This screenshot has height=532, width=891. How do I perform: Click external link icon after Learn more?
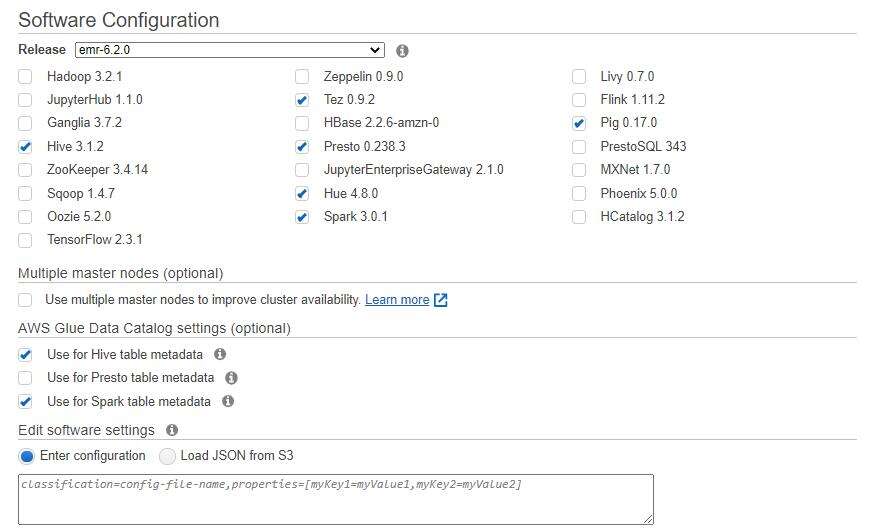point(441,300)
